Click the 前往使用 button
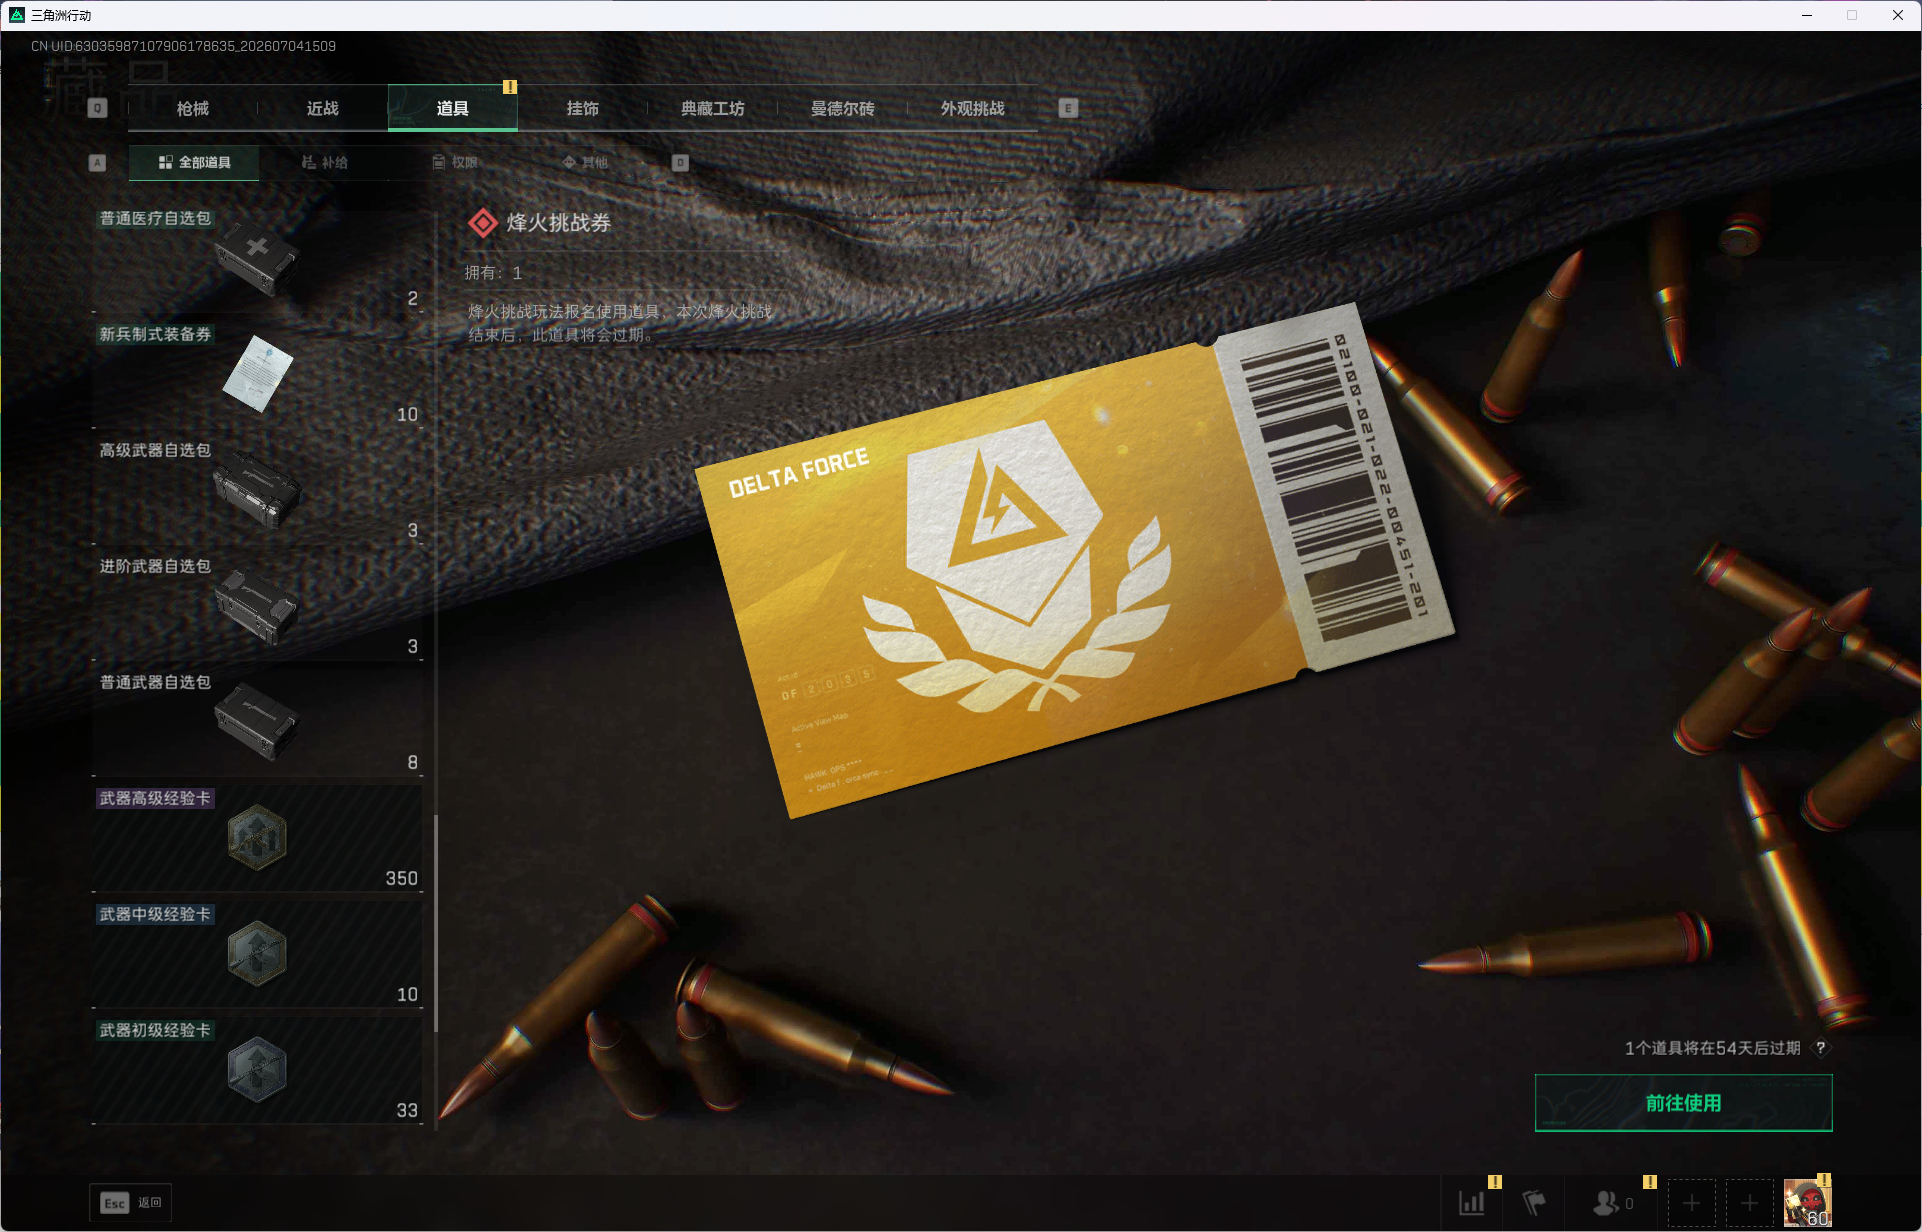The width and height of the screenshot is (1922, 1232). (1684, 1103)
